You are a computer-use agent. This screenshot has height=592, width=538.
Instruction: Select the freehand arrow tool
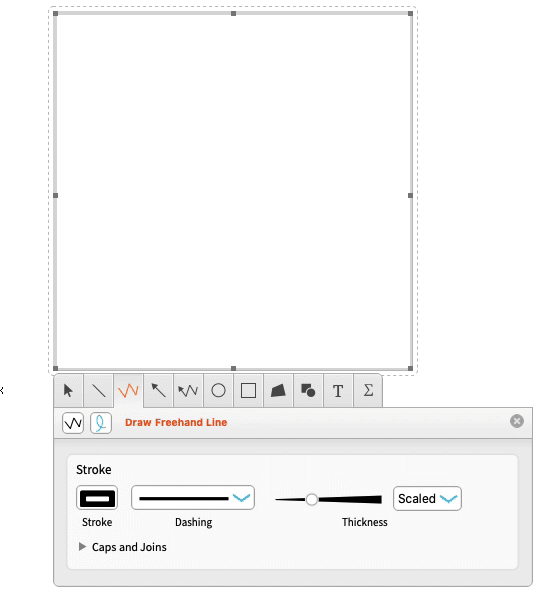(x=188, y=391)
